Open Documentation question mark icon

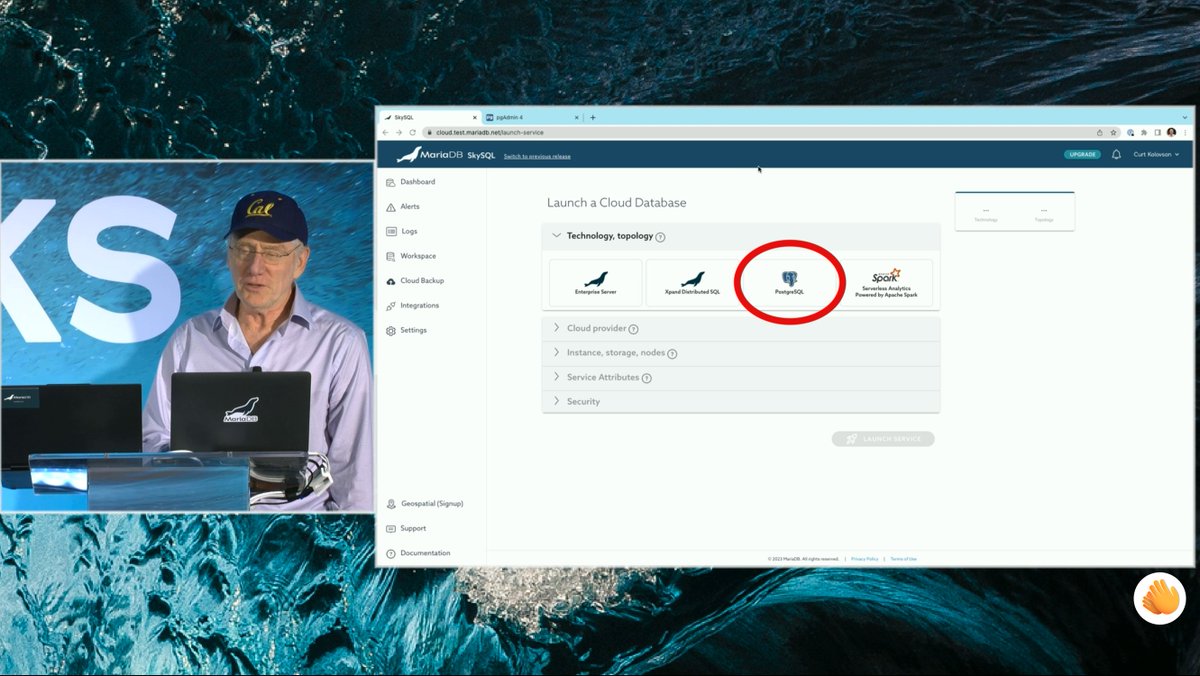click(391, 553)
